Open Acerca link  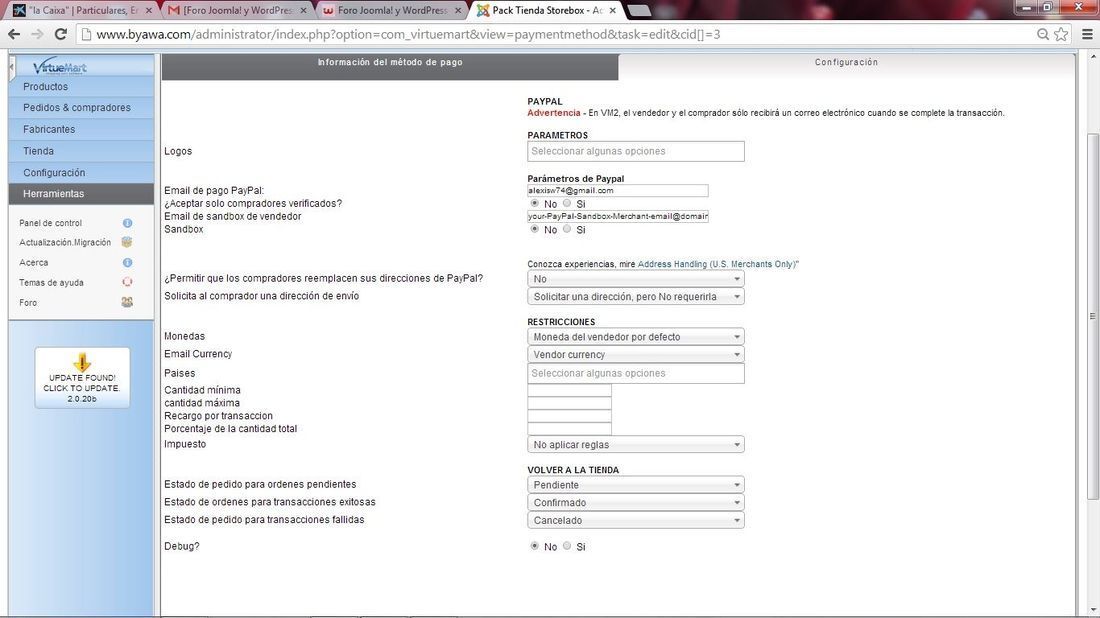pyautogui.click(x=34, y=262)
